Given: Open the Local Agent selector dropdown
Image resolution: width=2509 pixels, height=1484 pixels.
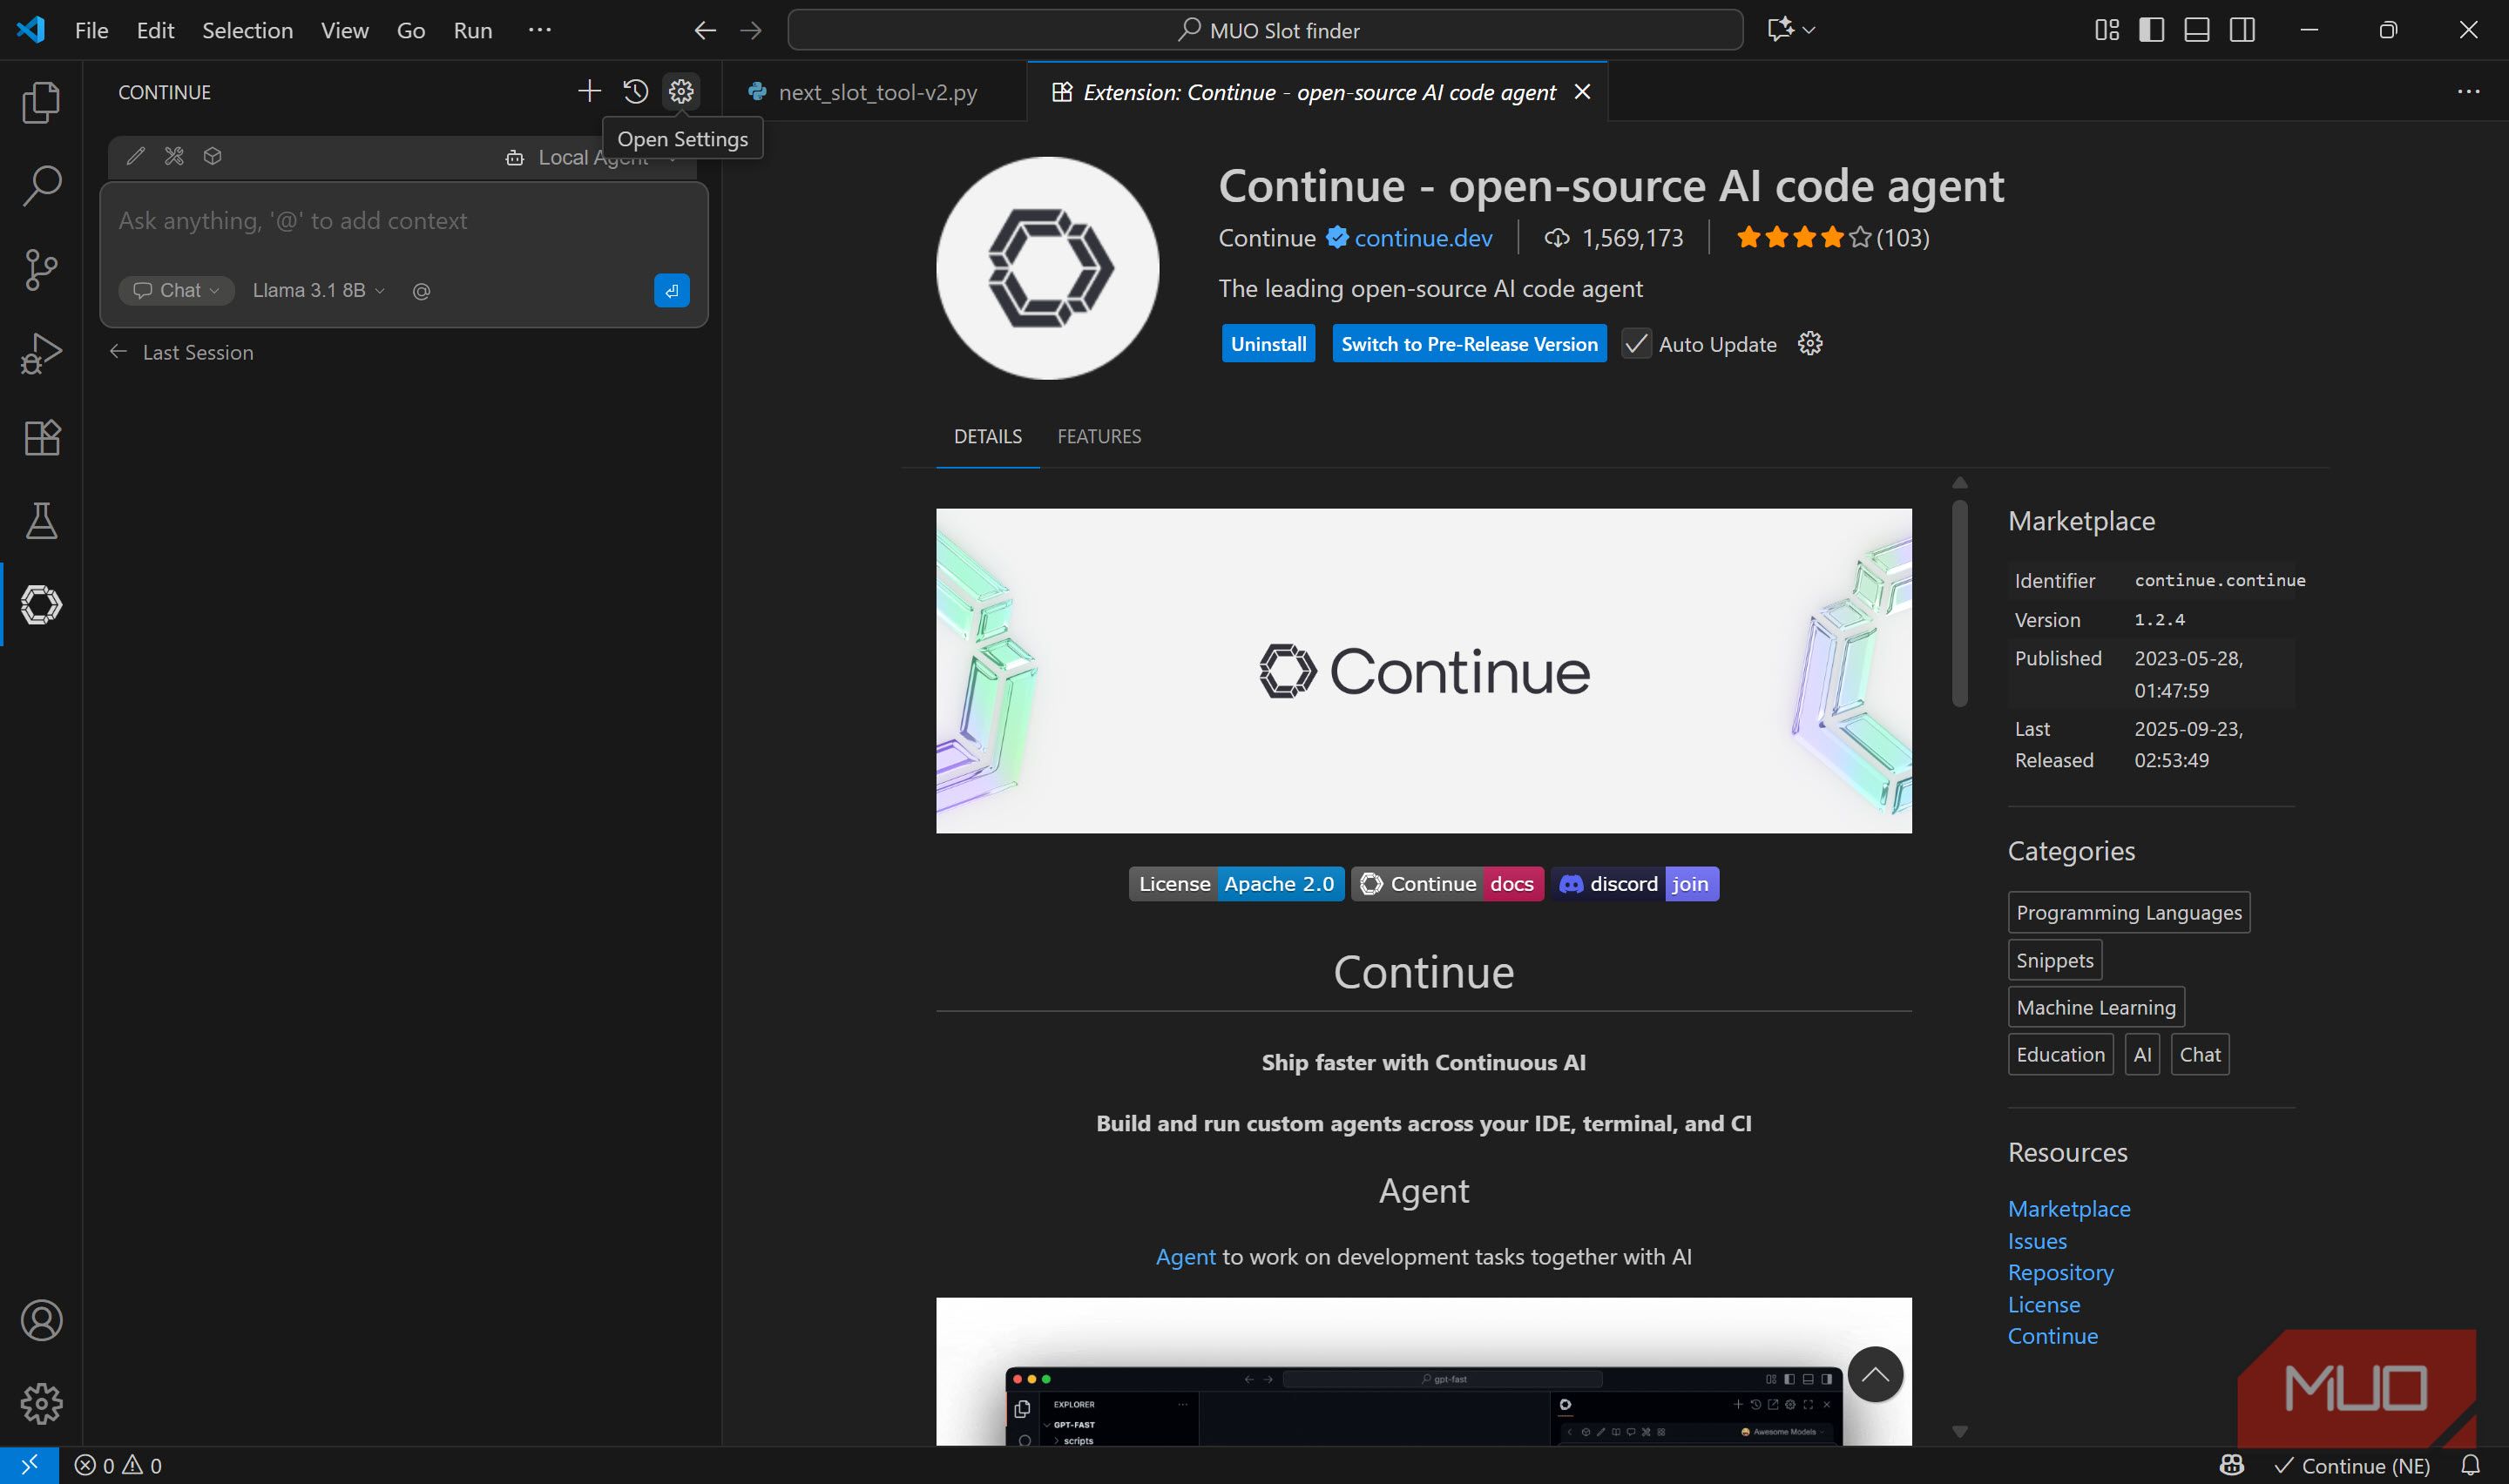Looking at the screenshot, I should [x=593, y=157].
